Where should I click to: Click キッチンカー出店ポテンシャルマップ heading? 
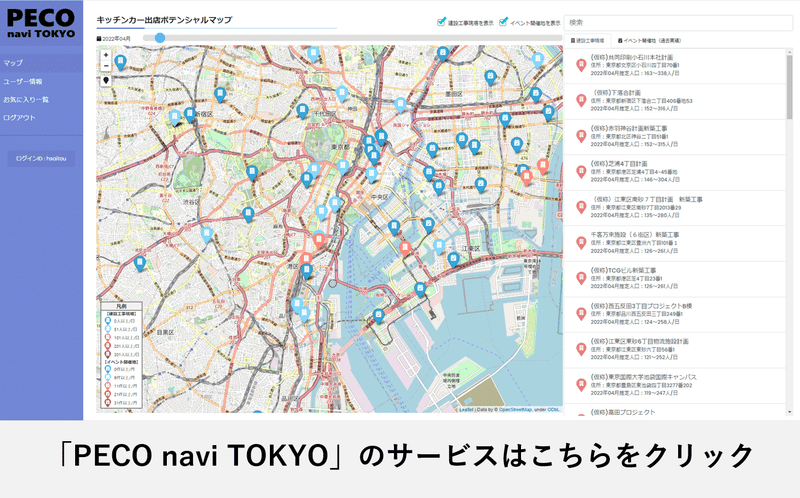pyautogui.click(x=164, y=20)
